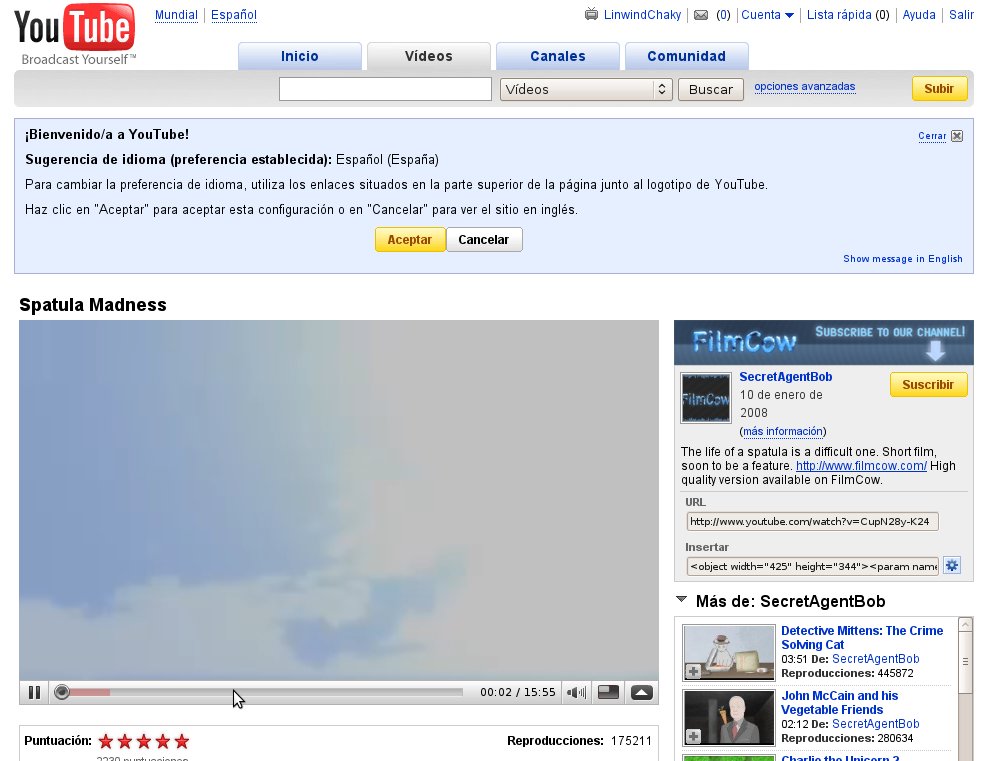Click the Cancelar button
Image resolution: width=993 pixels, height=761 pixels.
(484, 240)
